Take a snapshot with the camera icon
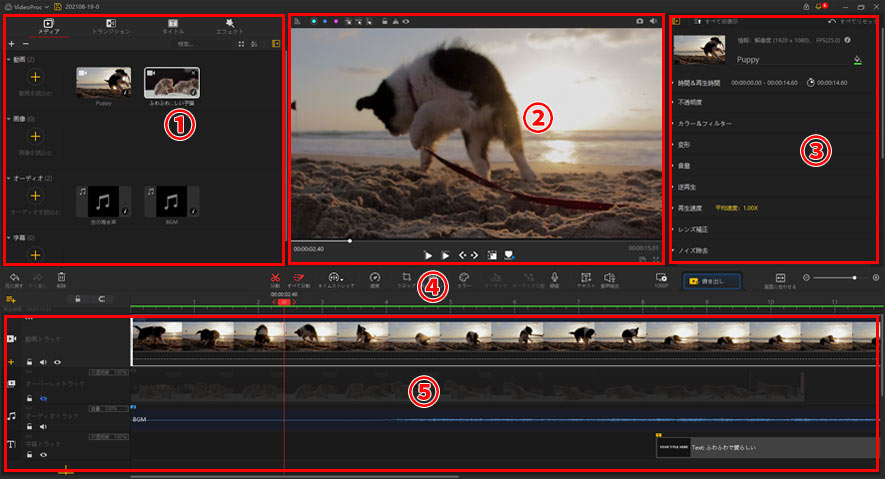The image size is (885, 479). [639, 21]
